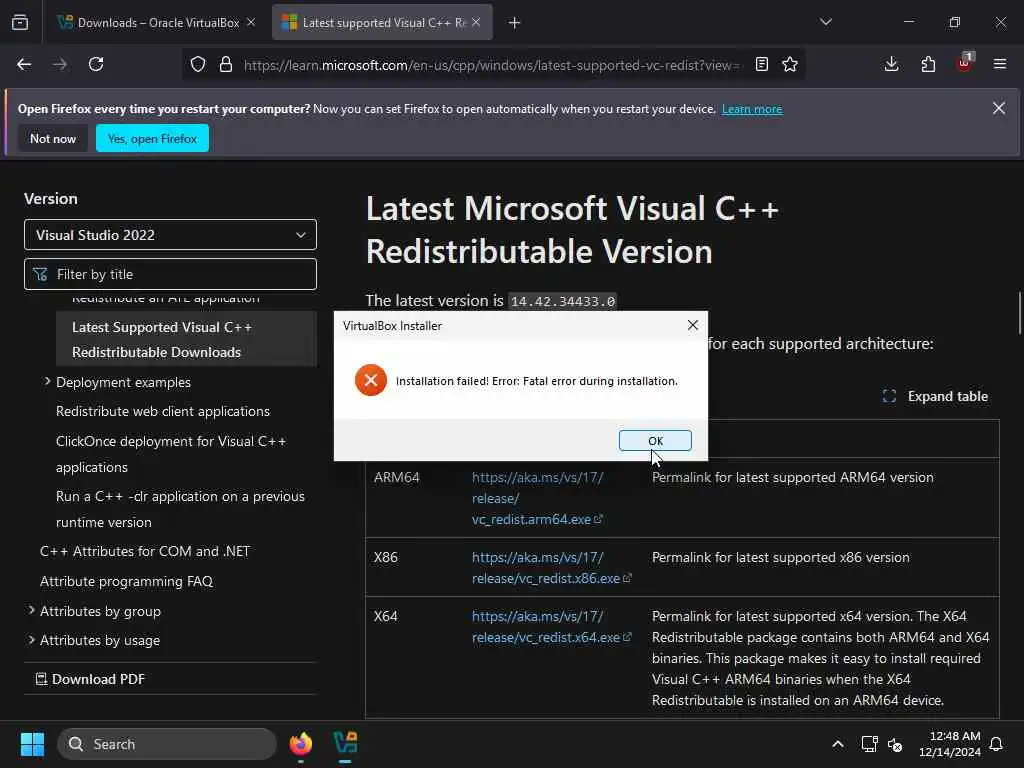Click the ARM64 architecture cell
Image resolution: width=1024 pixels, height=768 pixels.
(396, 477)
